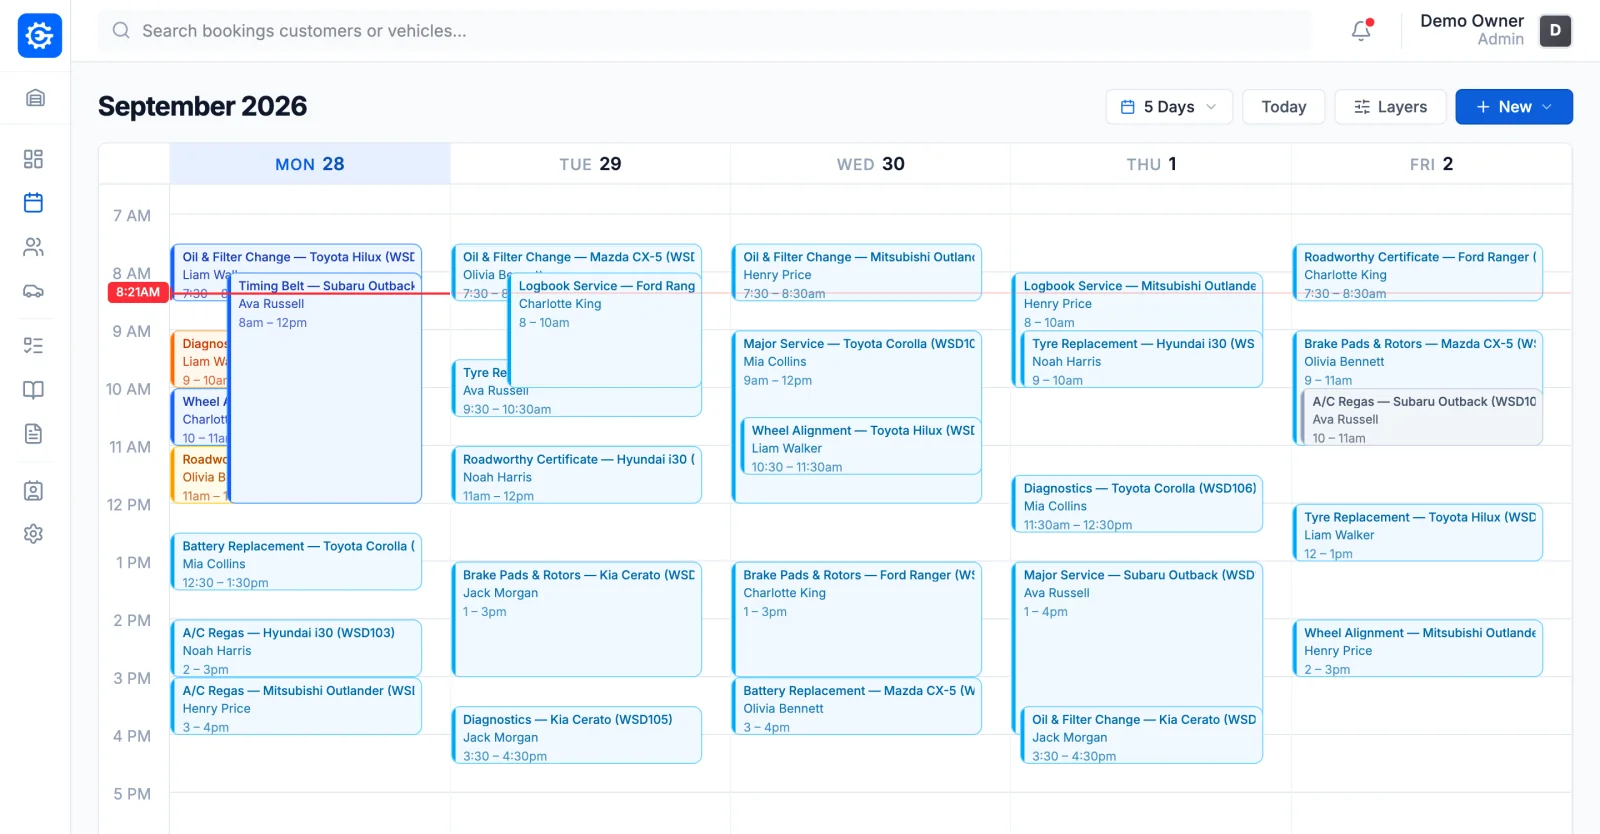Open Logbook Service — Ford Ranger booking
Image resolution: width=1600 pixels, height=834 pixels.
(x=606, y=330)
